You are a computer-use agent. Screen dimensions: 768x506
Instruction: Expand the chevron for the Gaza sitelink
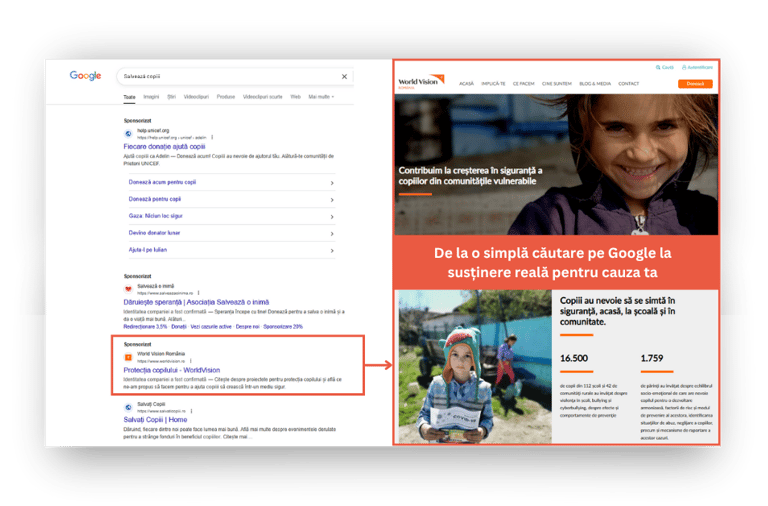[332, 217]
